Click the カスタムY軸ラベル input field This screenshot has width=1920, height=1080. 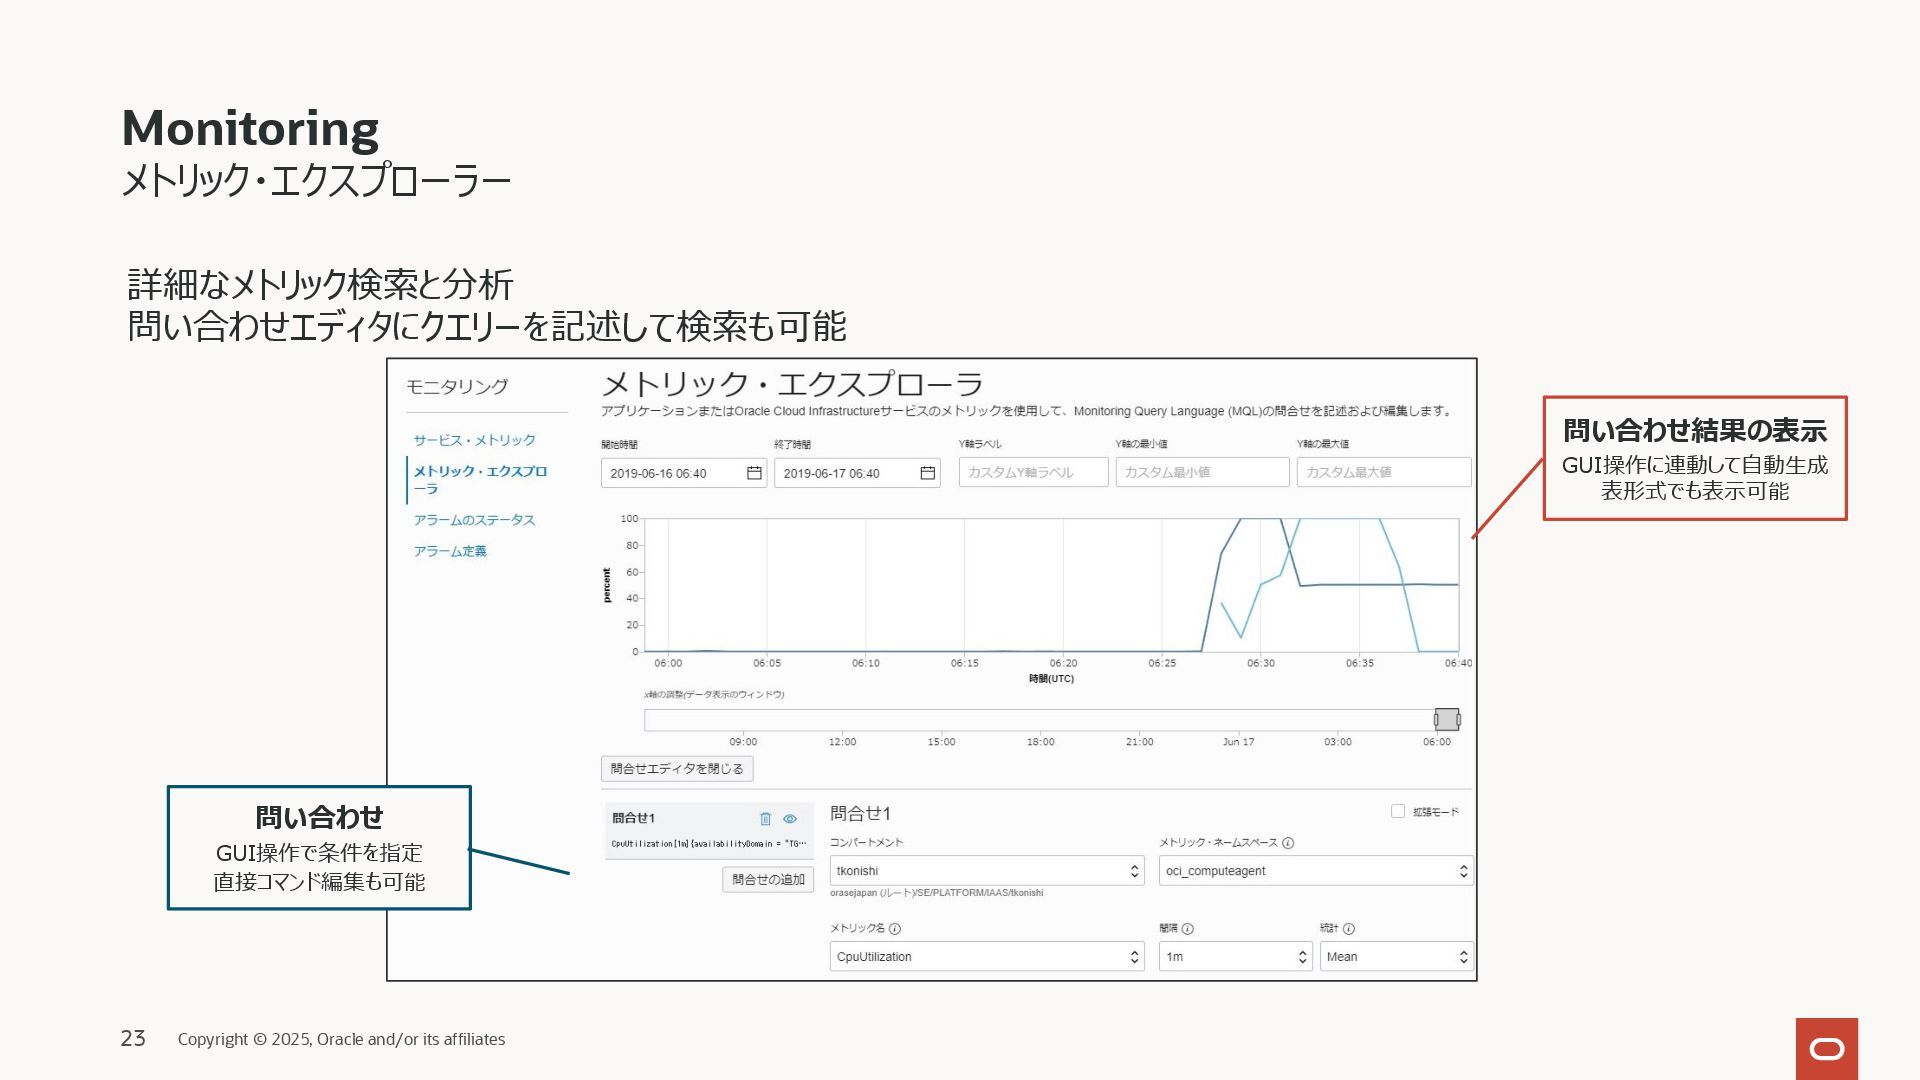coord(1034,472)
